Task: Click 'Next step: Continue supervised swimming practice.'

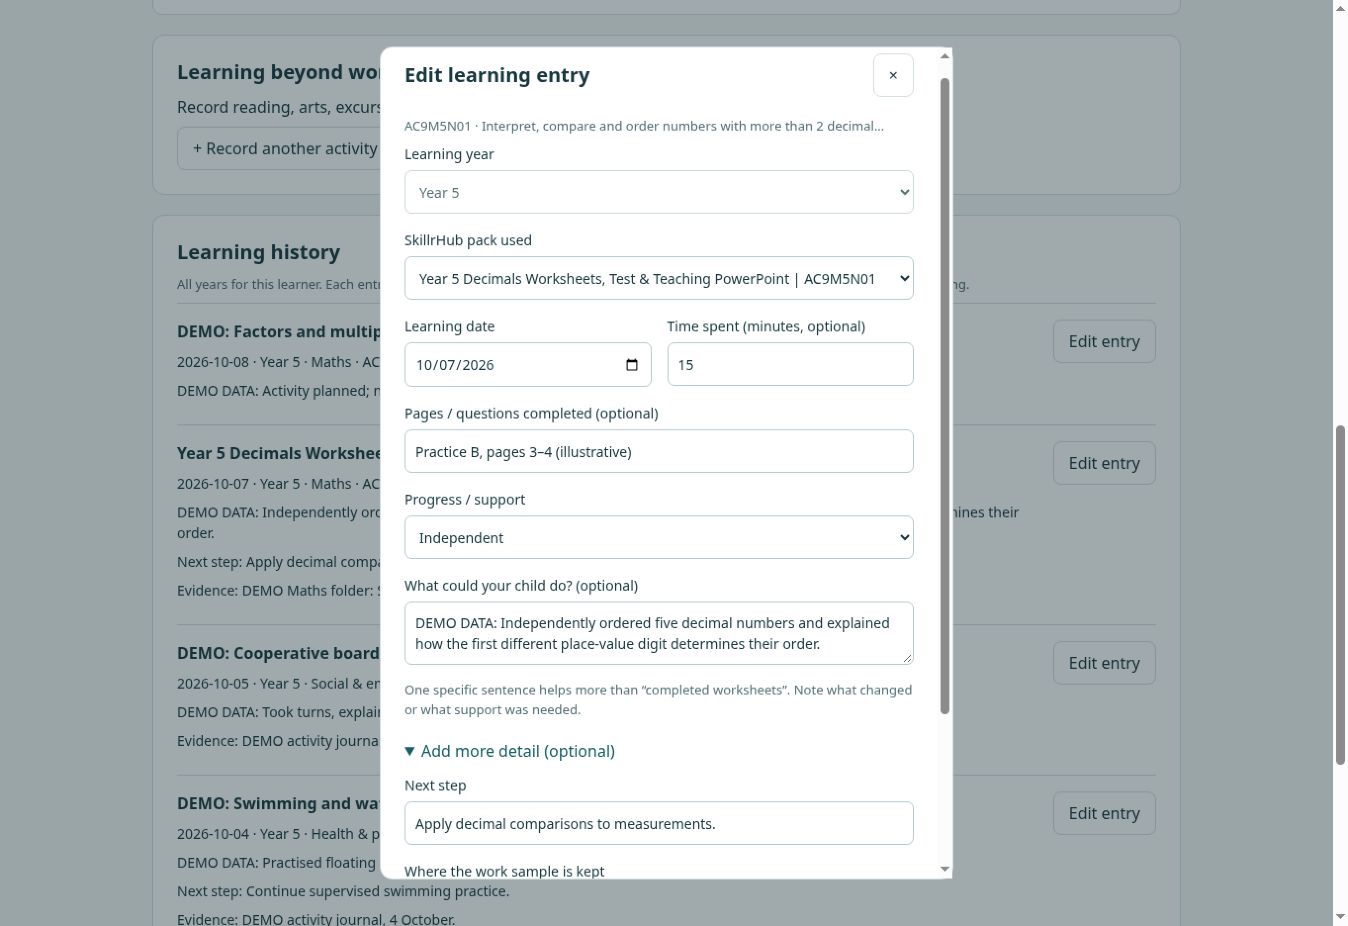Action: pos(343,891)
